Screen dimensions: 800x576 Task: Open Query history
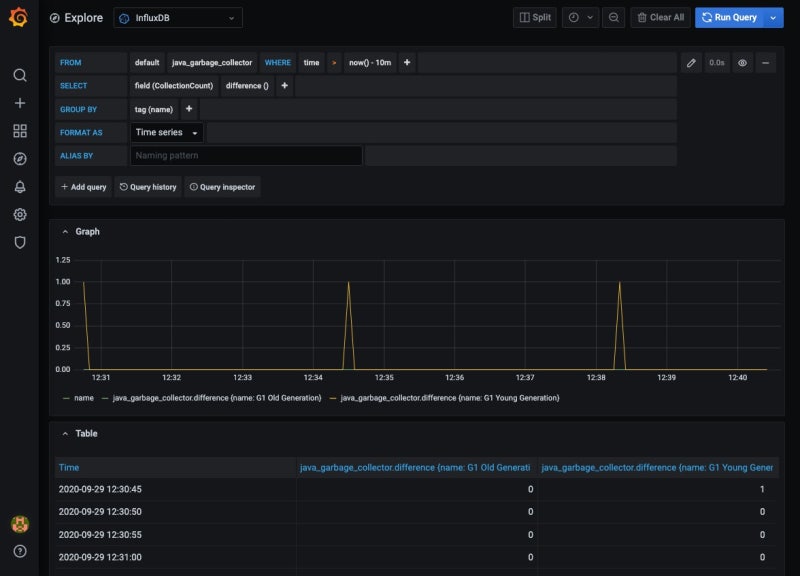tap(147, 186)
